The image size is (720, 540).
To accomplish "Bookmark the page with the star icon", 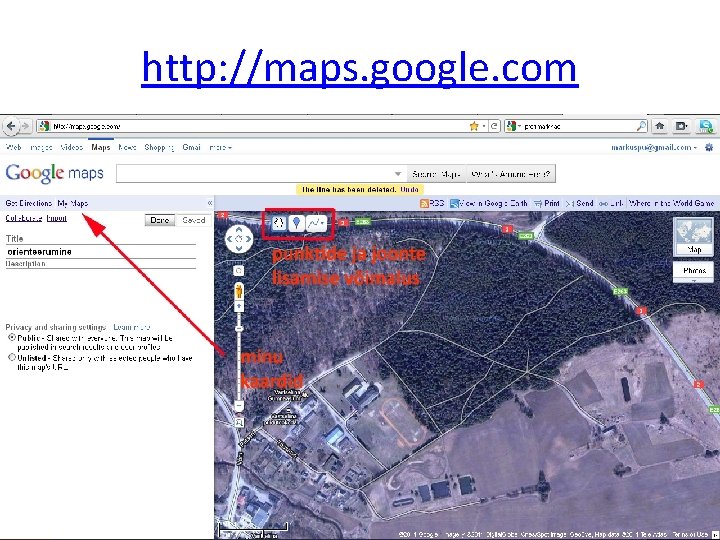I will pyautogui.click(x=473, y=126).
